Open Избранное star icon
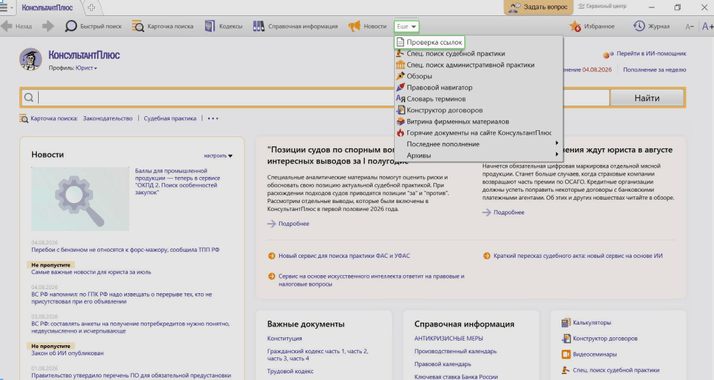 592,26
